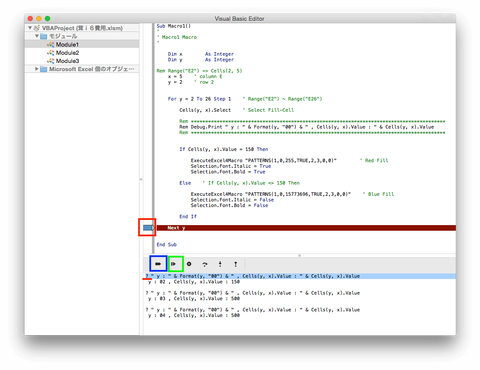Collapse the モジュール folder
The width and height of the screenshot is (480, 370).
click(37, 36)
